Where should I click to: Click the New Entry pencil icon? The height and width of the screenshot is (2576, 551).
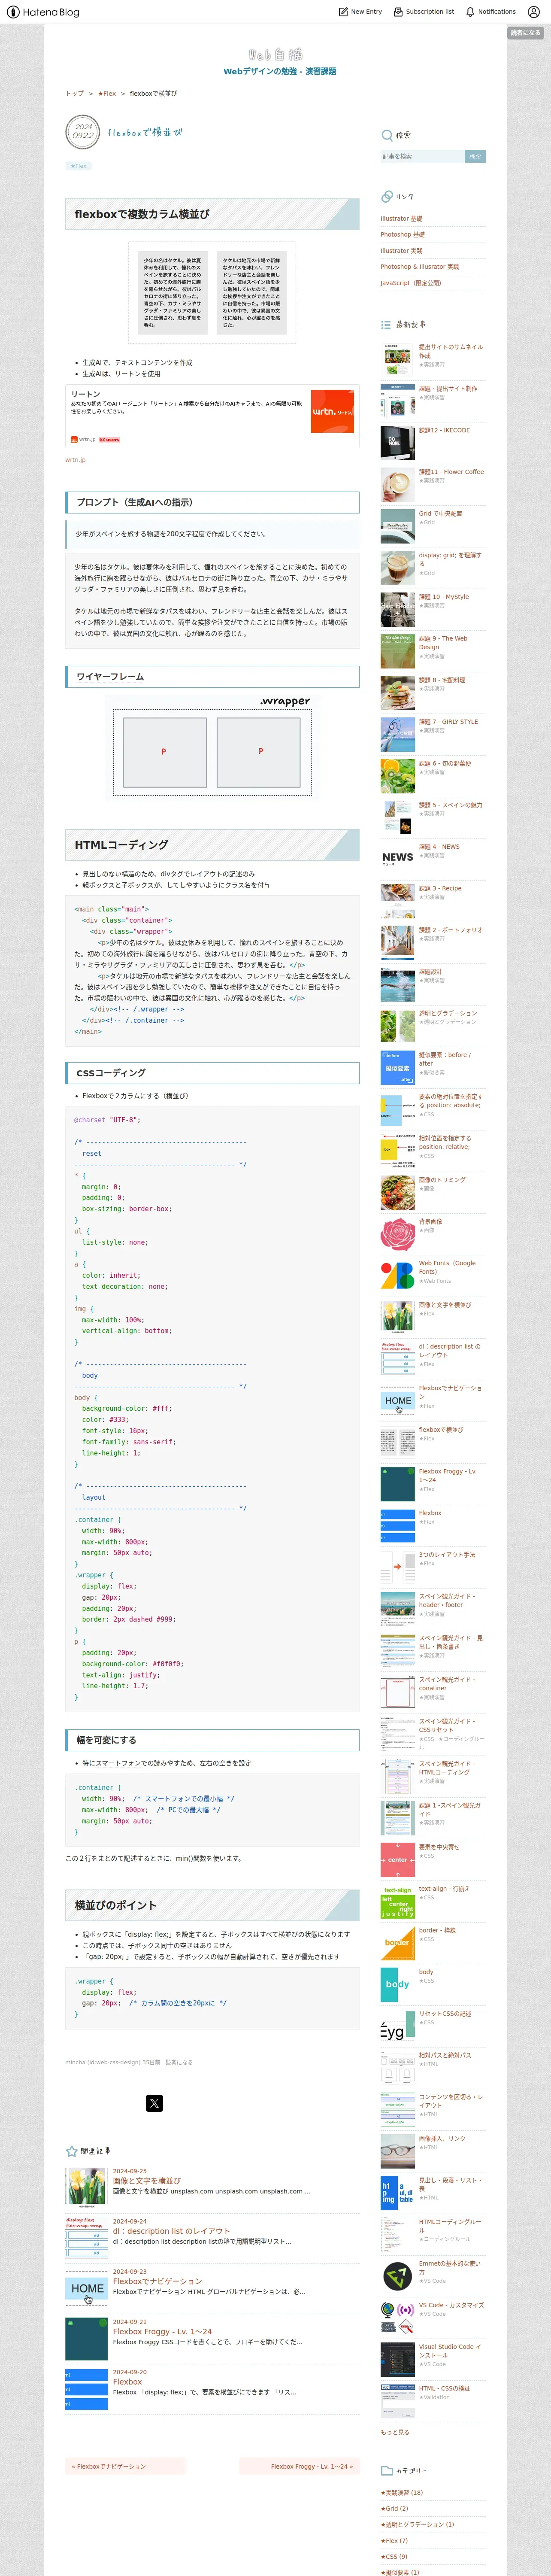(x=343, y=12)
